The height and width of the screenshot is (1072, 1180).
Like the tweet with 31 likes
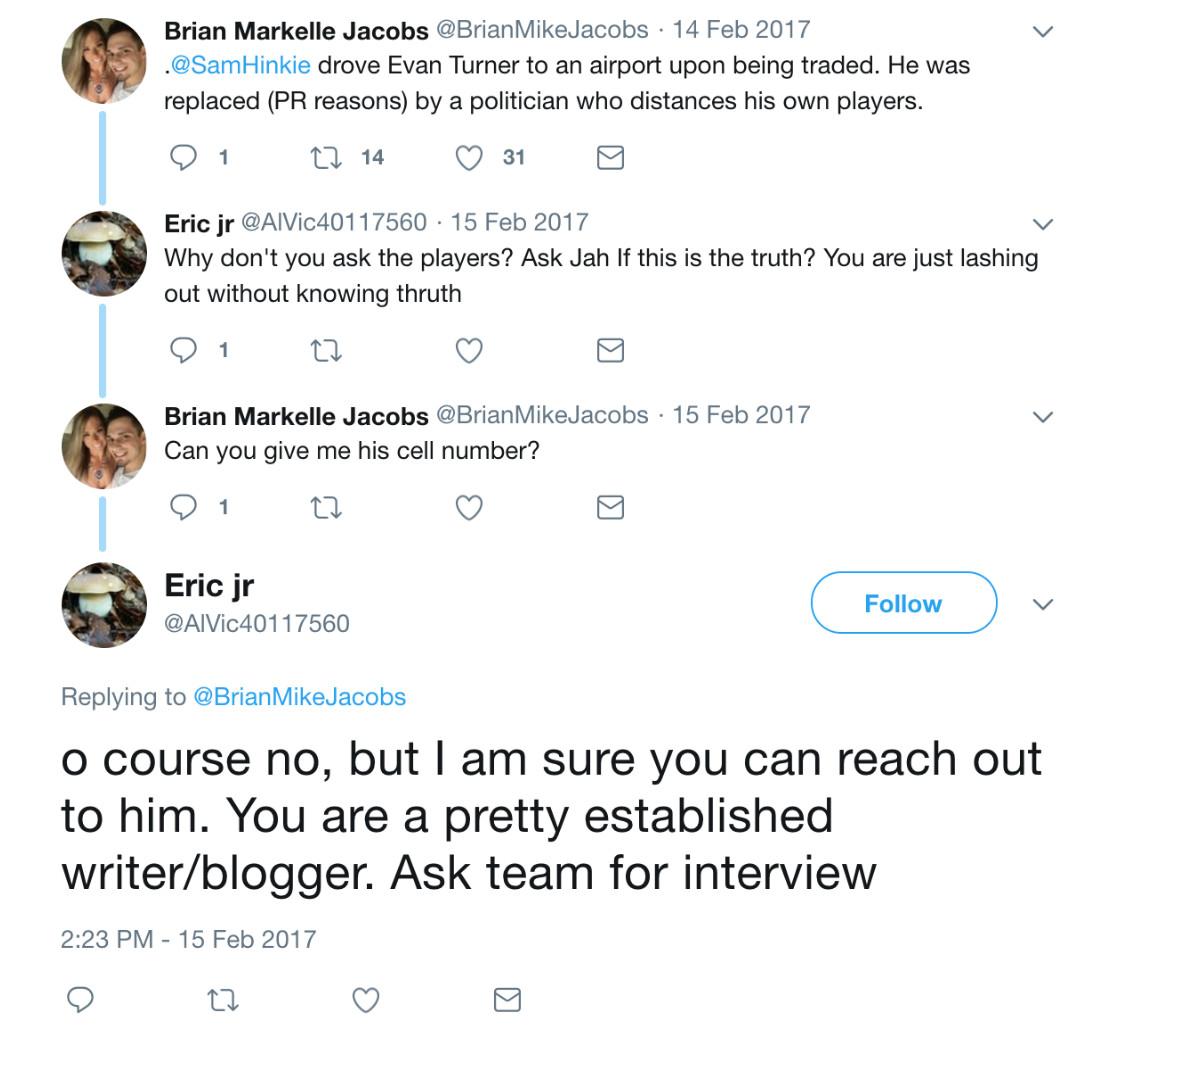click(x=469, y=157)
